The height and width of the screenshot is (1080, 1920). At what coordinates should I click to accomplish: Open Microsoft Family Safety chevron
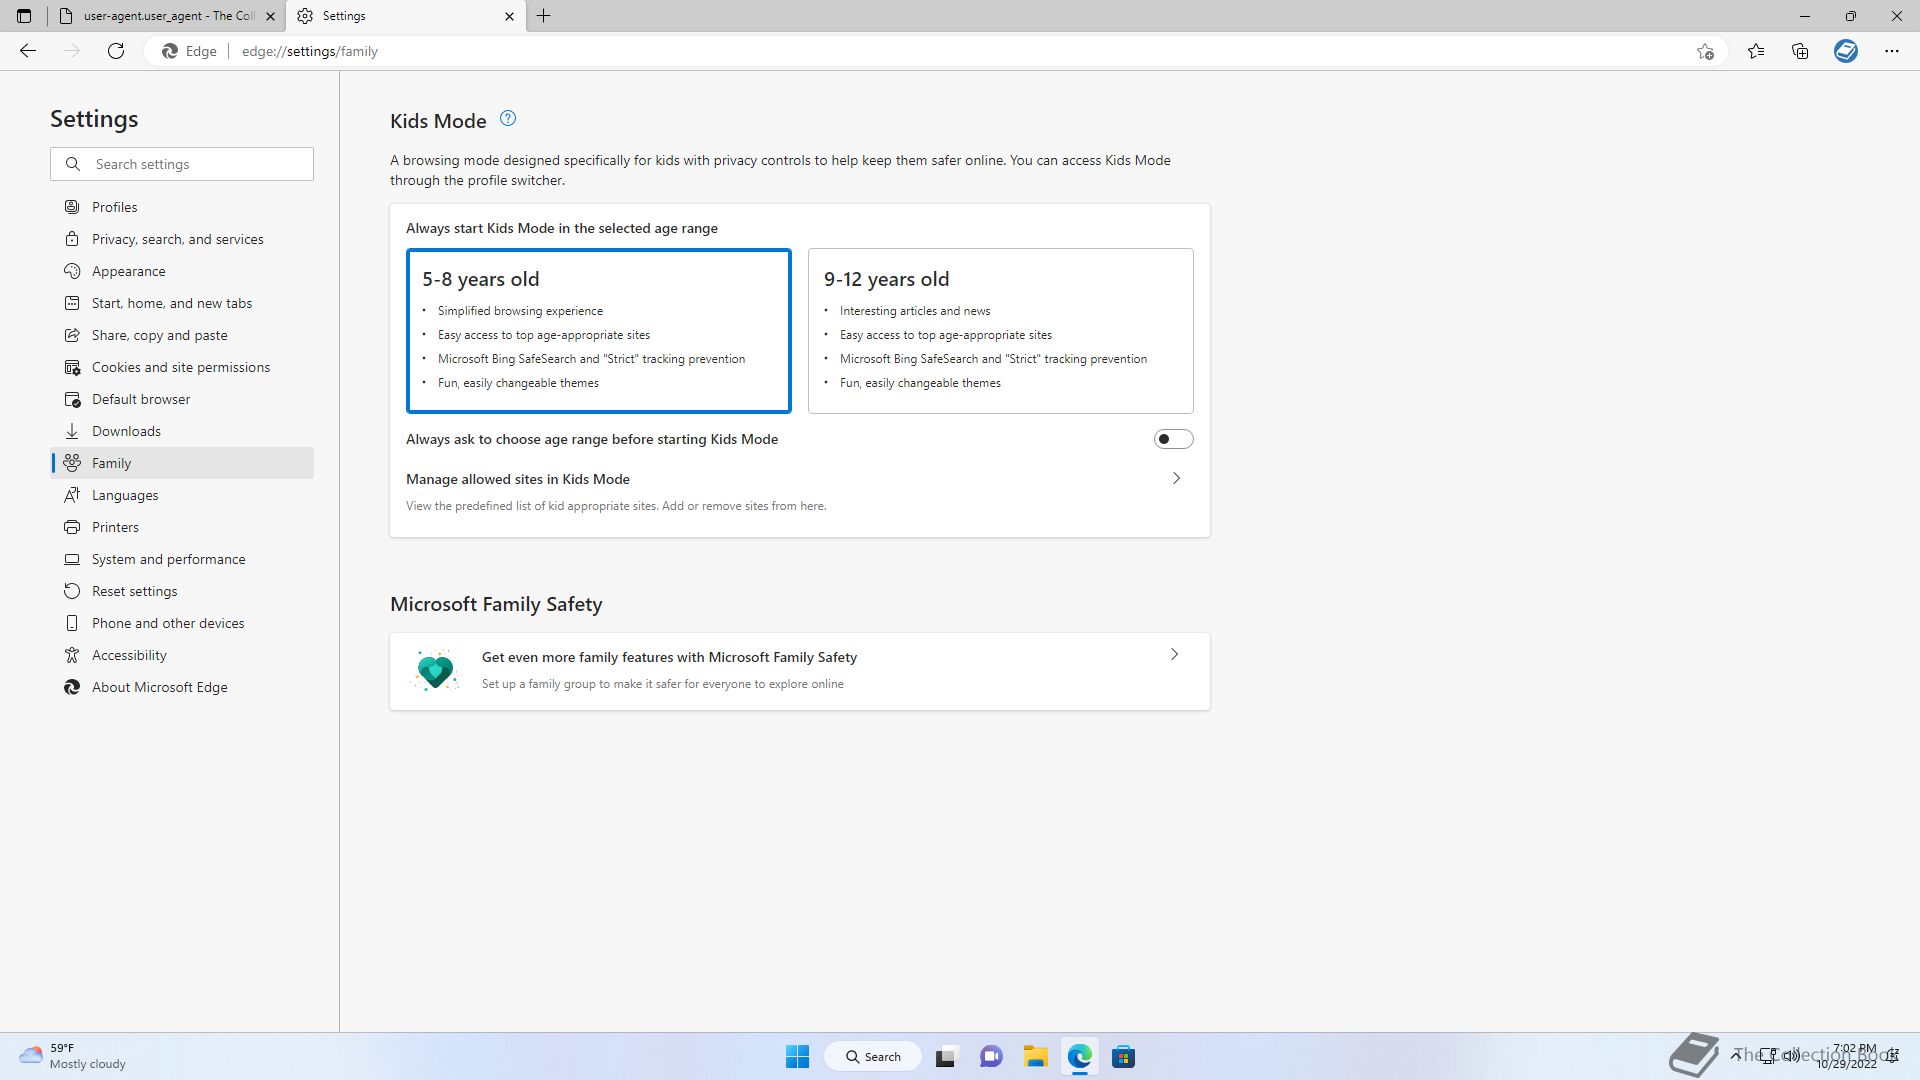(x=1174, y=655)
